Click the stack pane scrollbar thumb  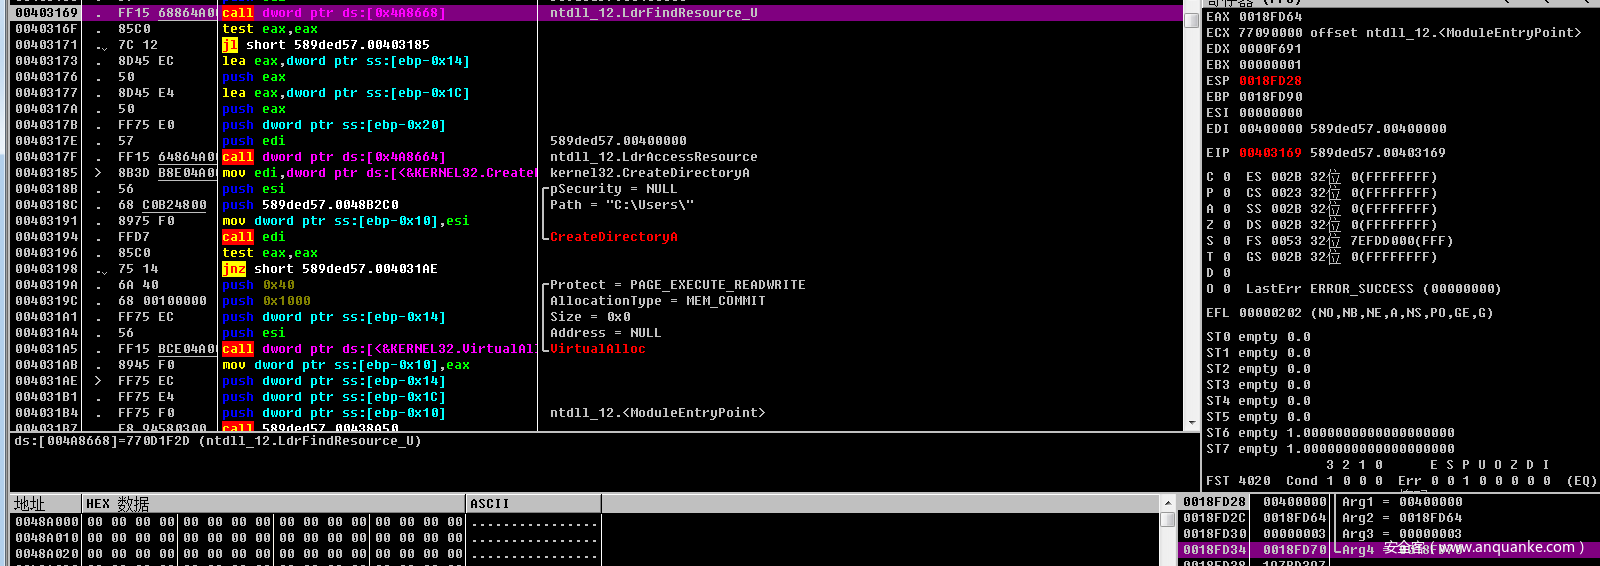pyautogui.click(x=1167, y=520)
